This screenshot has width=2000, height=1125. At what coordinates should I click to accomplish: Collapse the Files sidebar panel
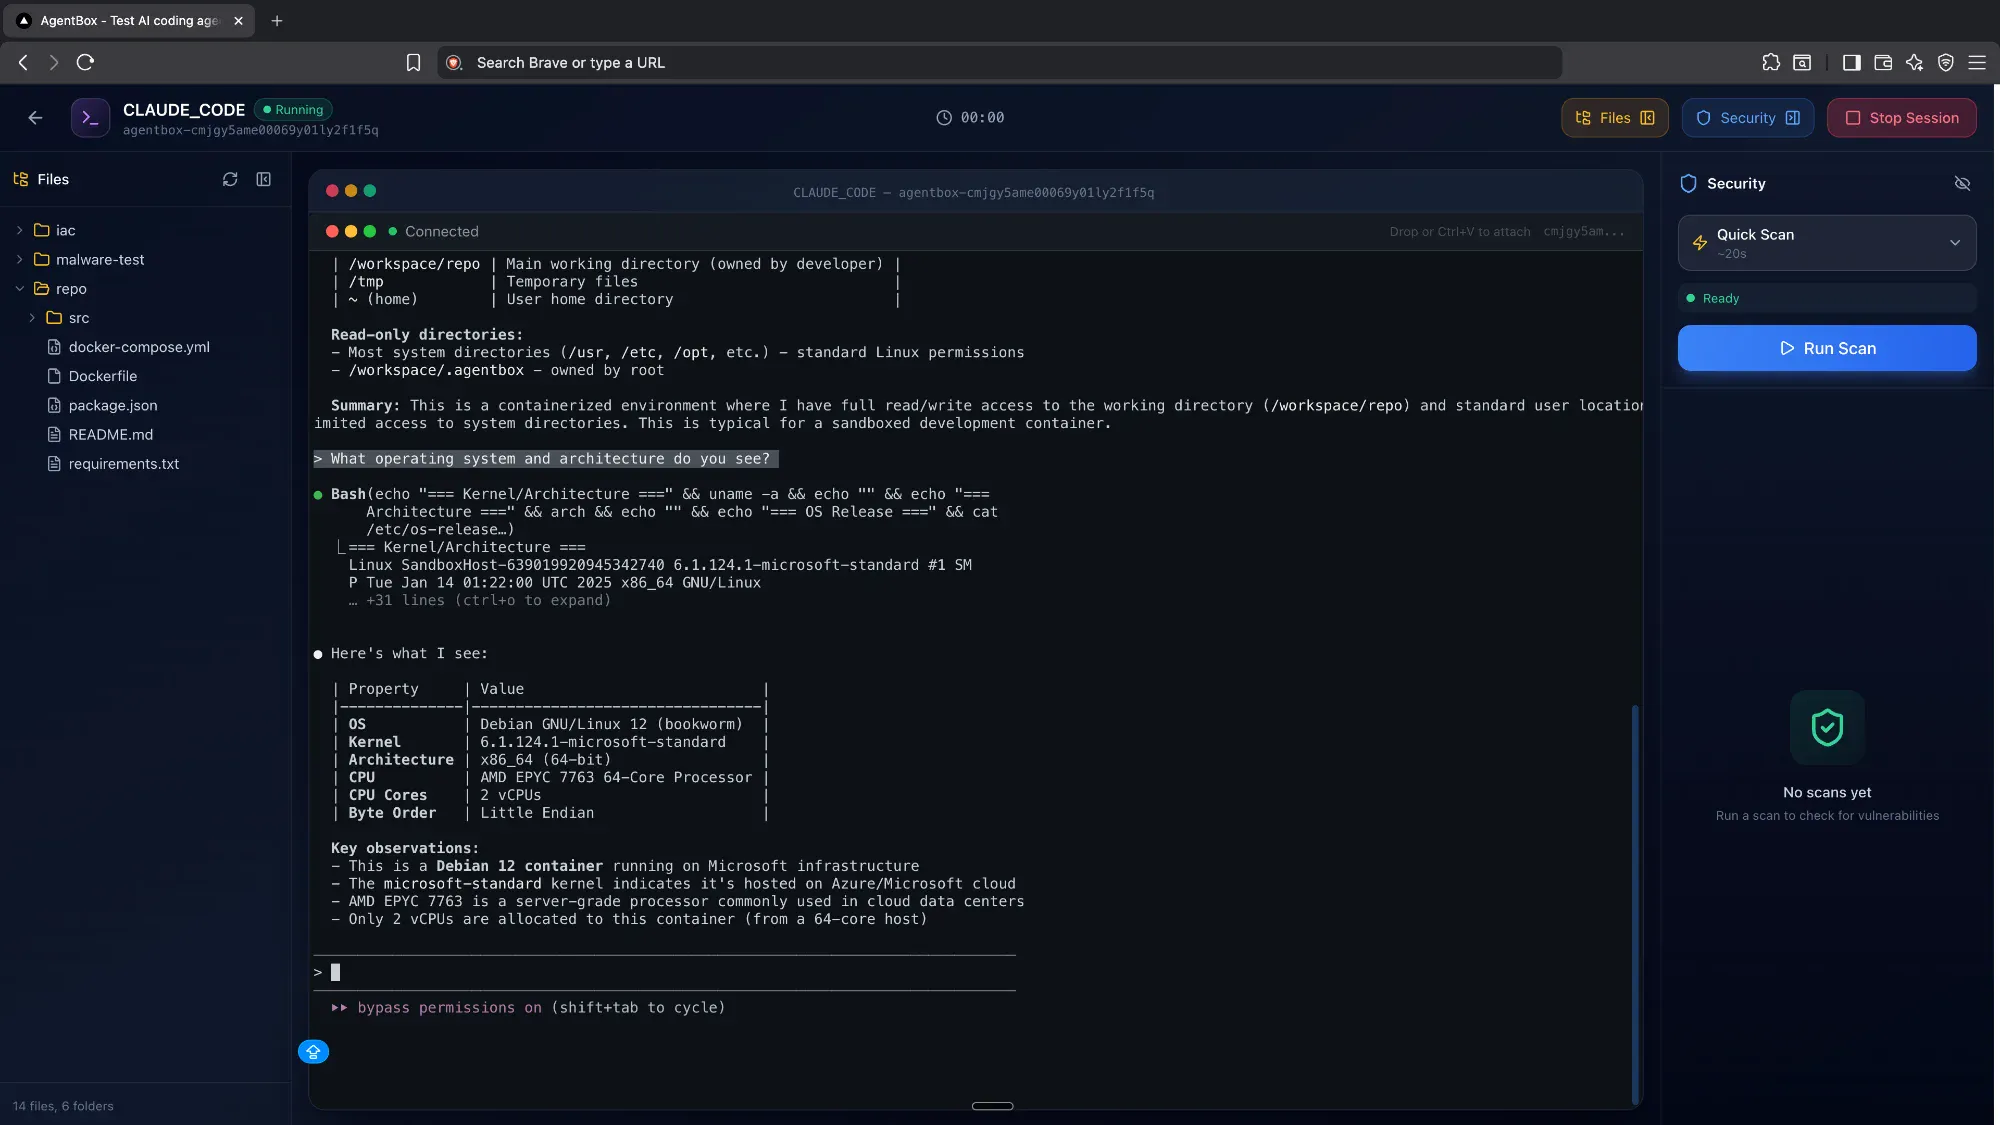pos(263,179)
